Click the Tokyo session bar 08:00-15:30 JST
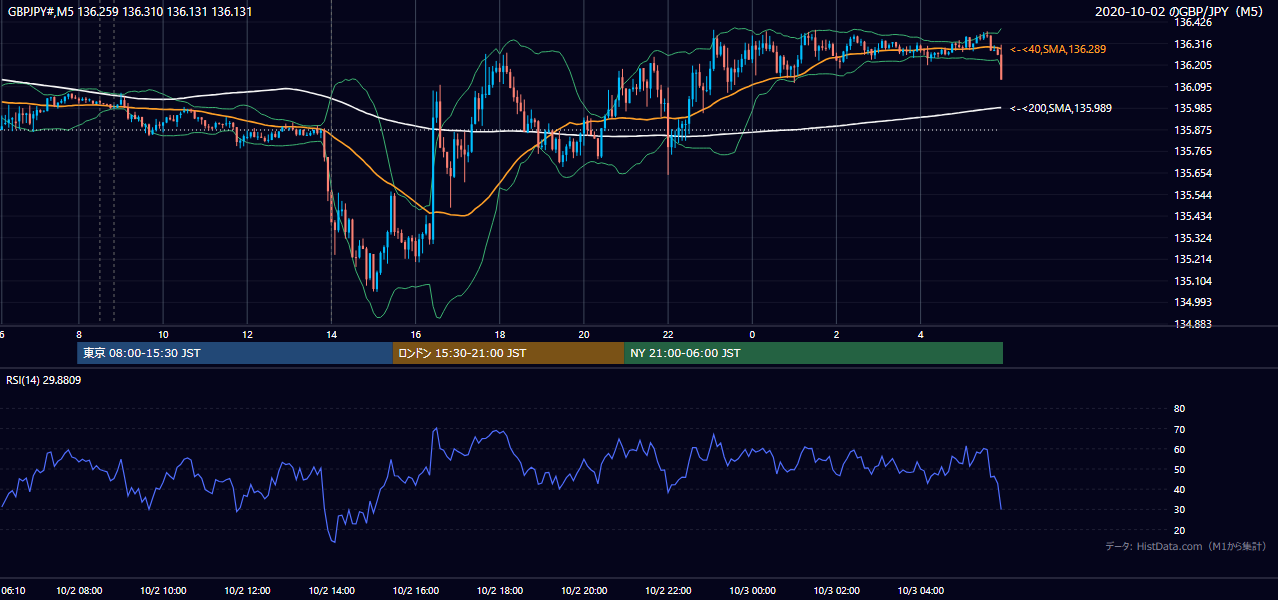The image size is (1278, 600). point(235,353)
